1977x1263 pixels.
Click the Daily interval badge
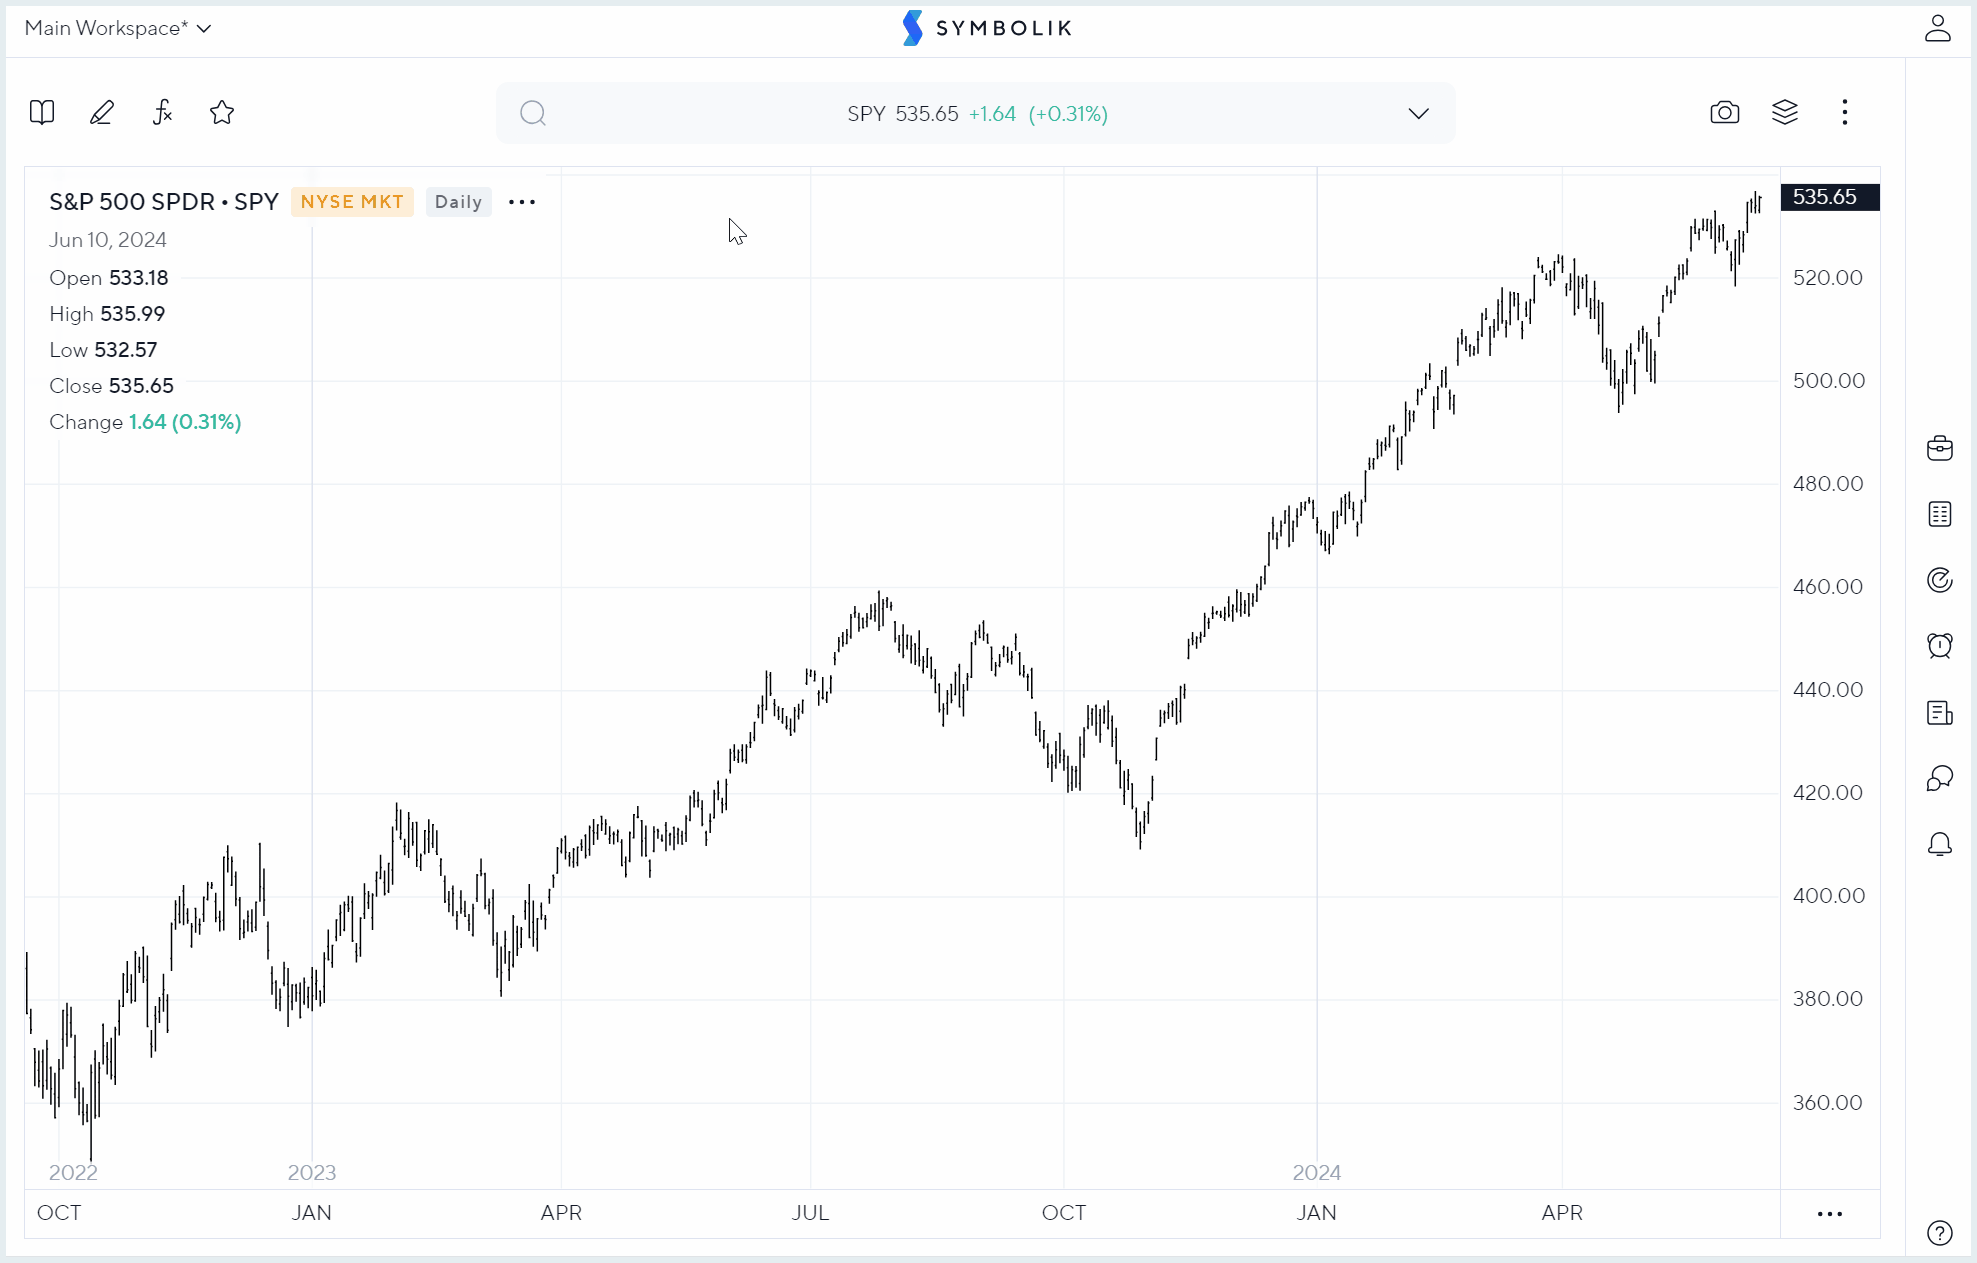coord(458,202)
